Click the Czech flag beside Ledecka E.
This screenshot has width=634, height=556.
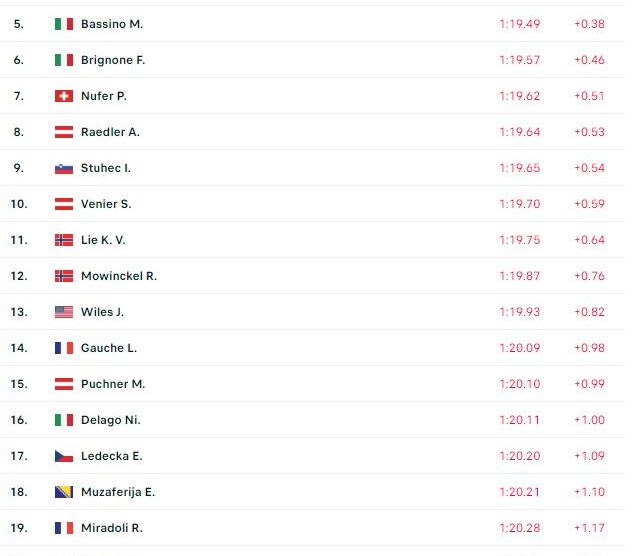tap(64, 456)
